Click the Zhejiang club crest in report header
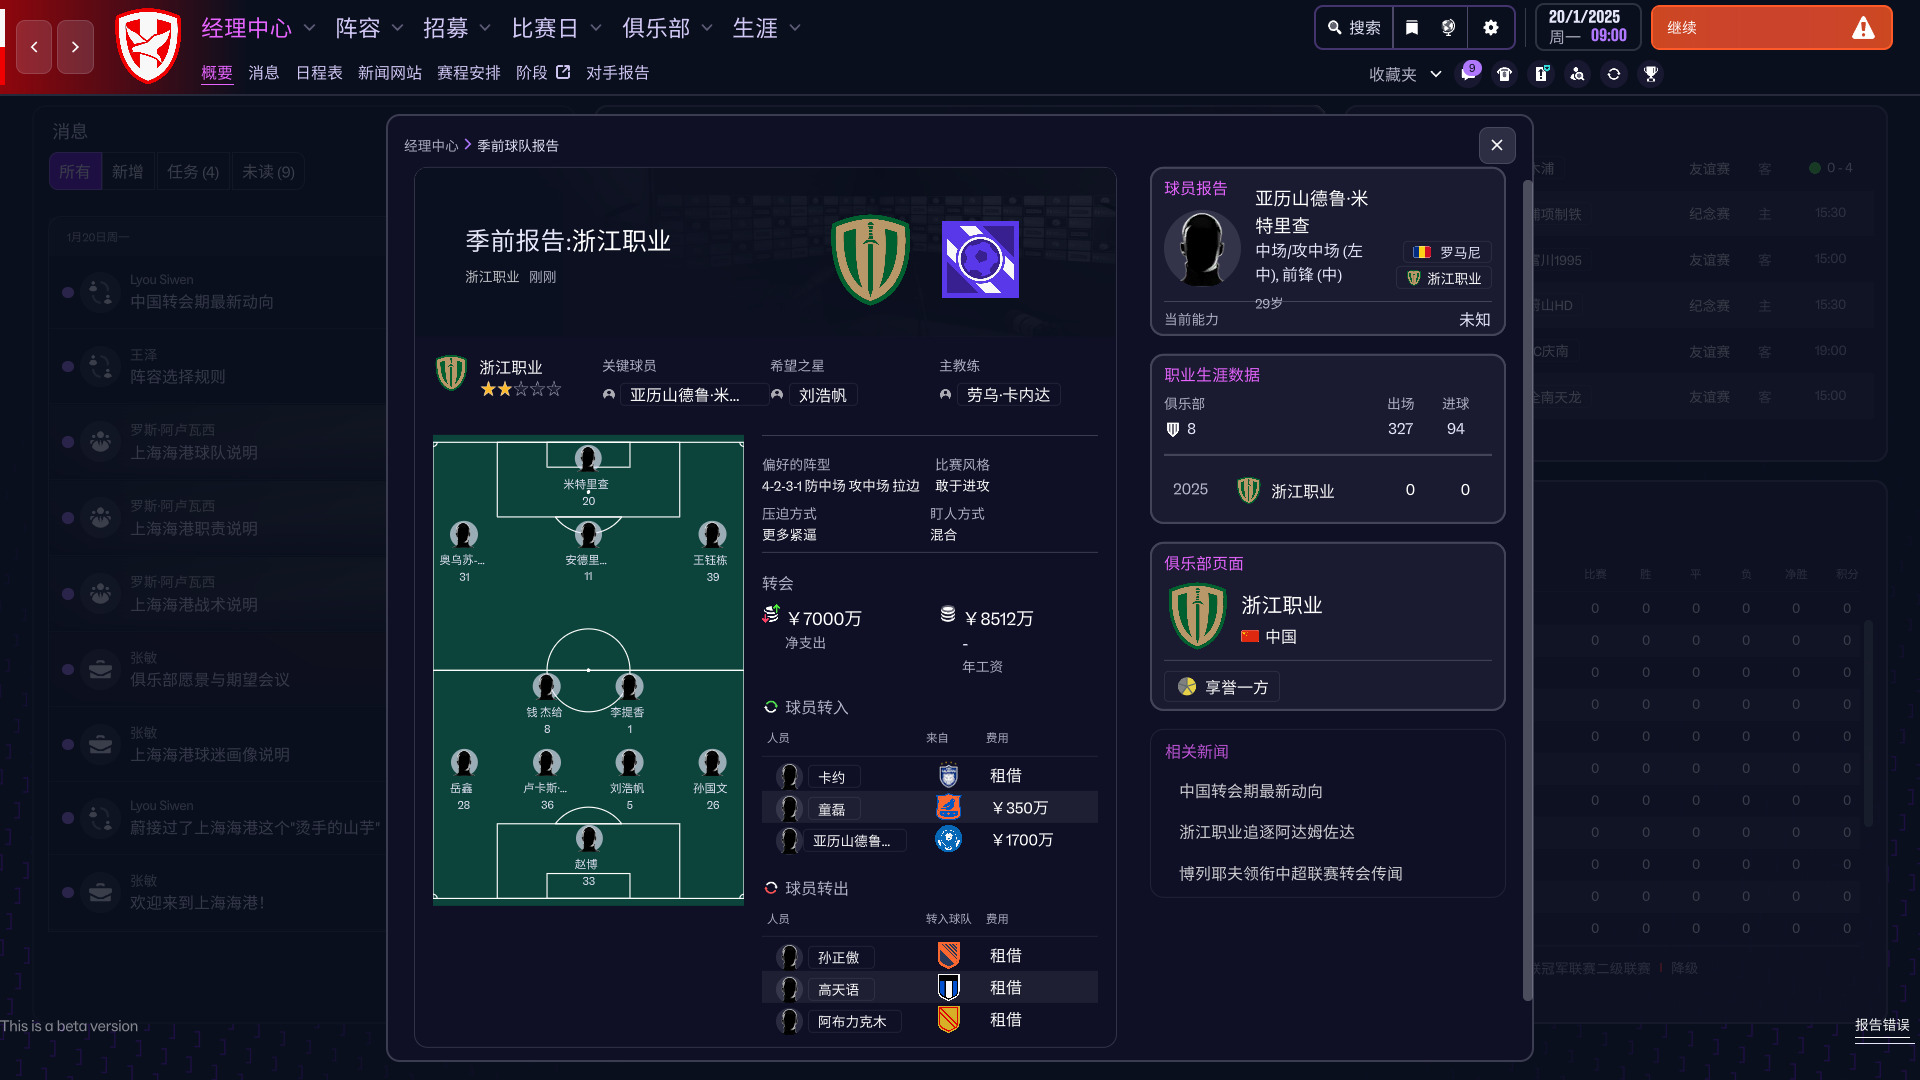Screen dimensions: 1920x1080 (870, 260)
